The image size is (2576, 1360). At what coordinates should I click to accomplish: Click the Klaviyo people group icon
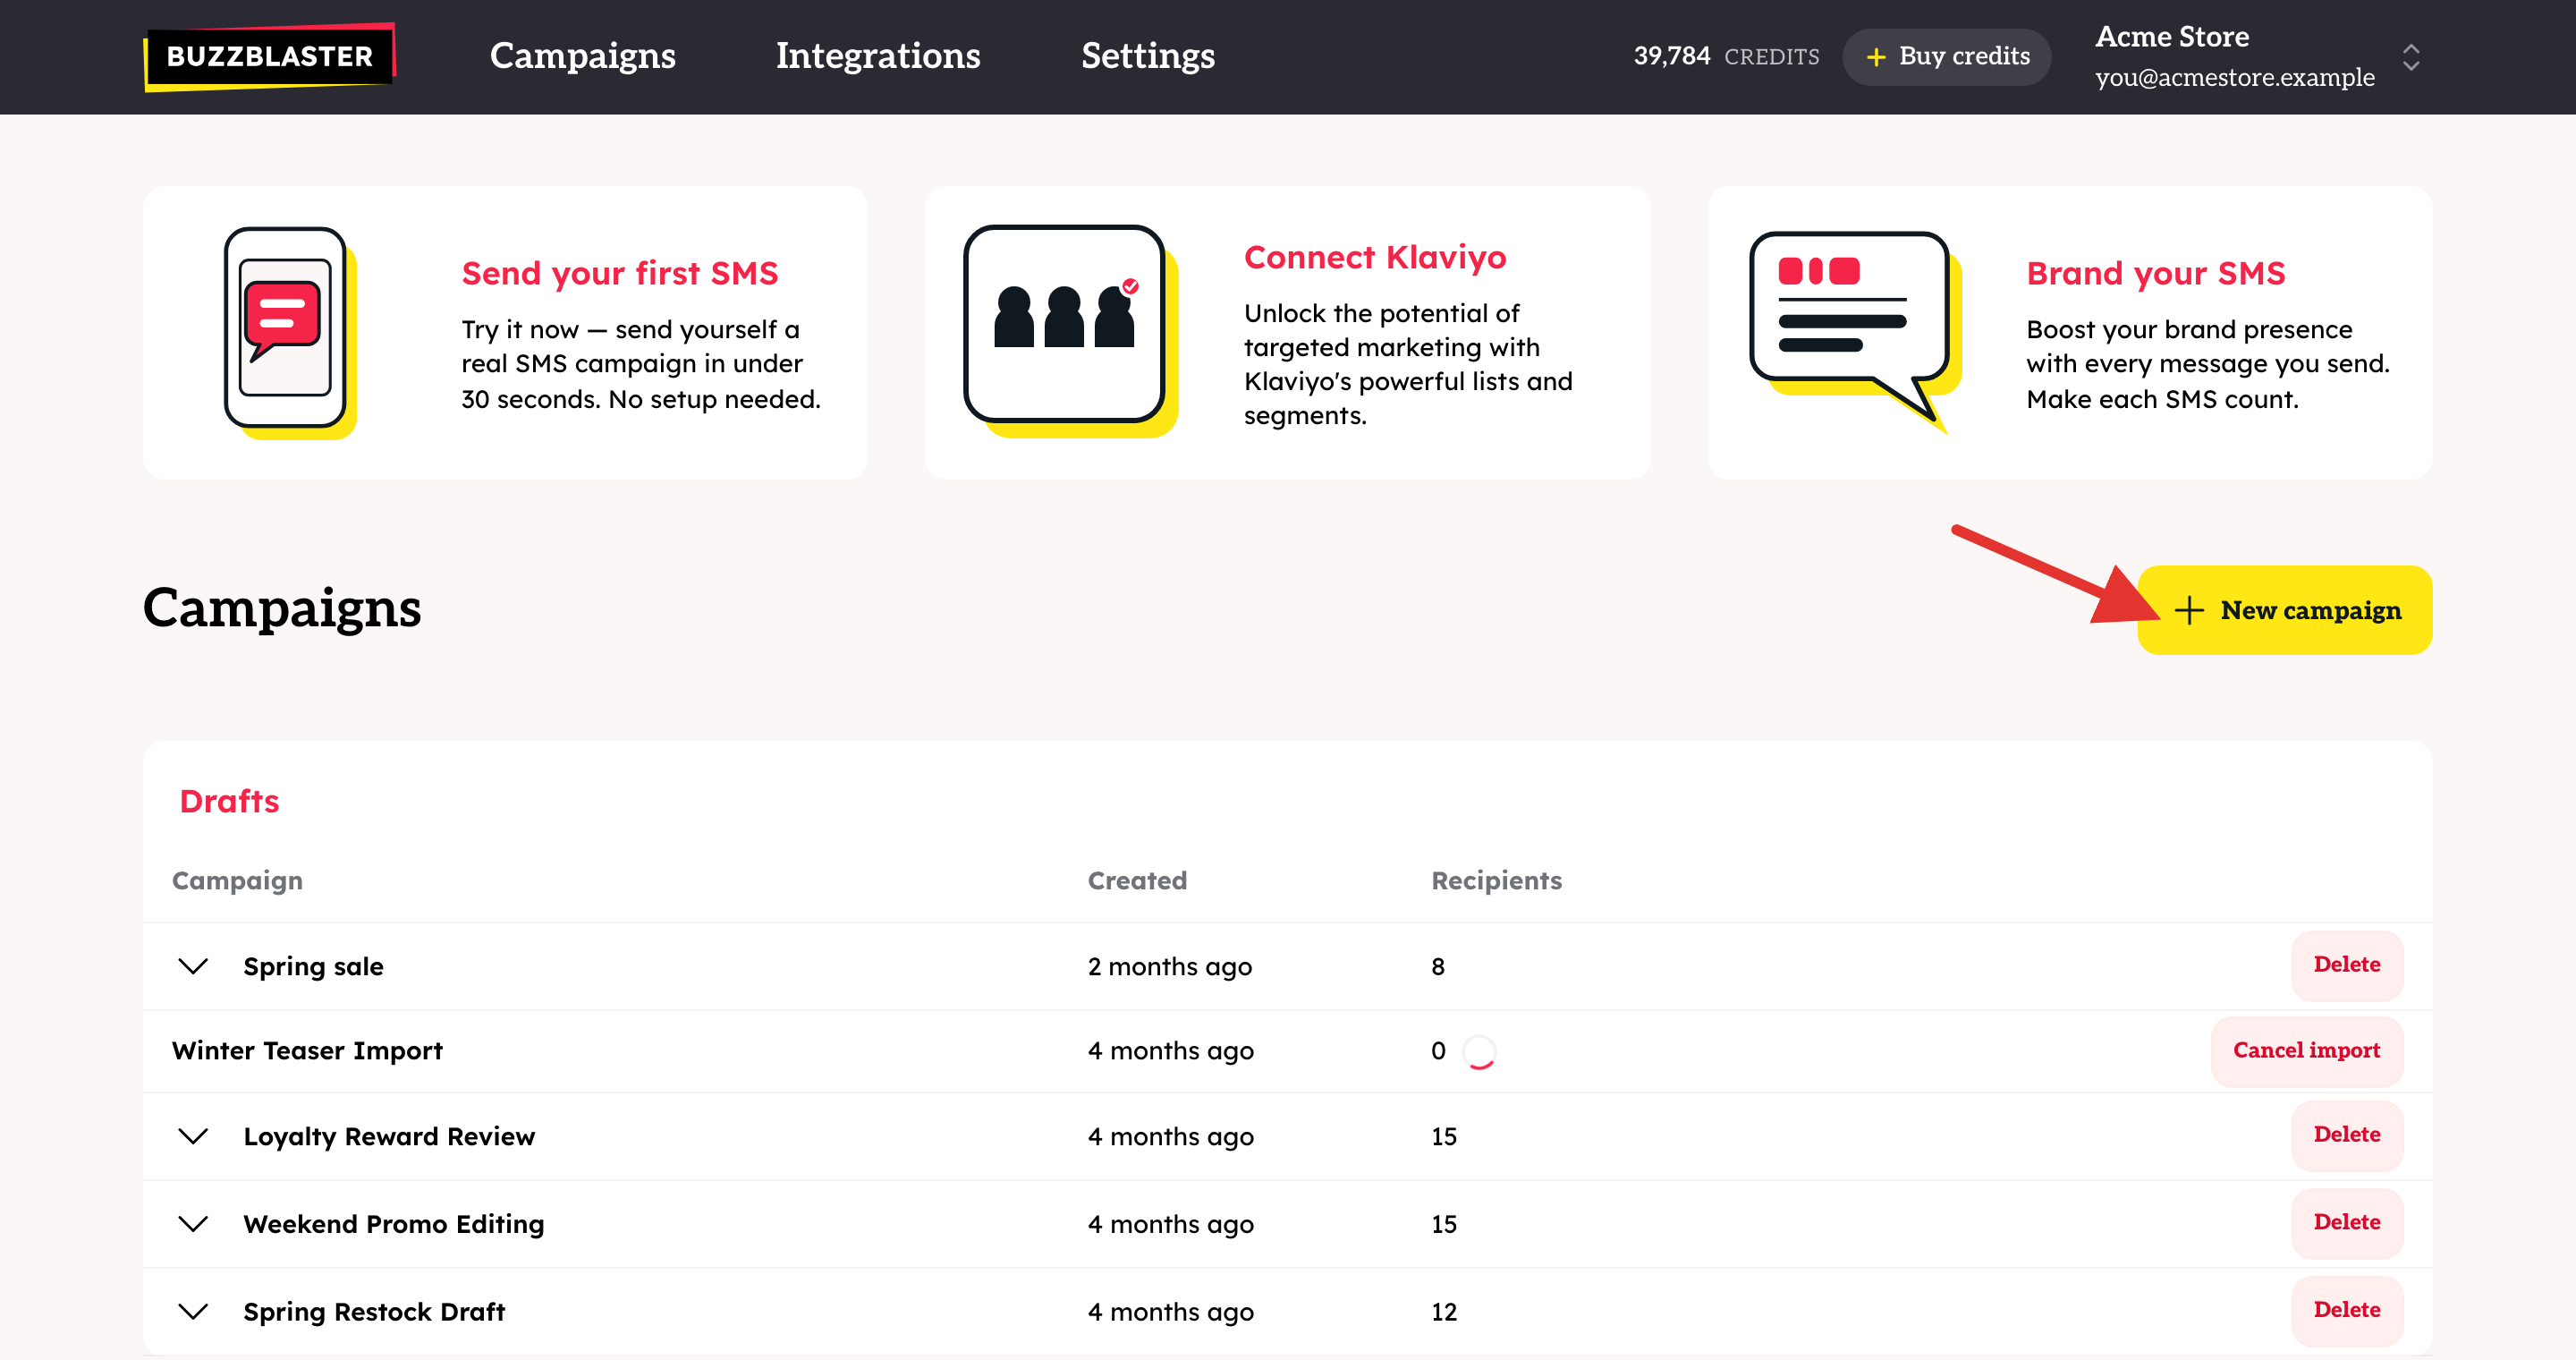click(x=1070, y=331)
